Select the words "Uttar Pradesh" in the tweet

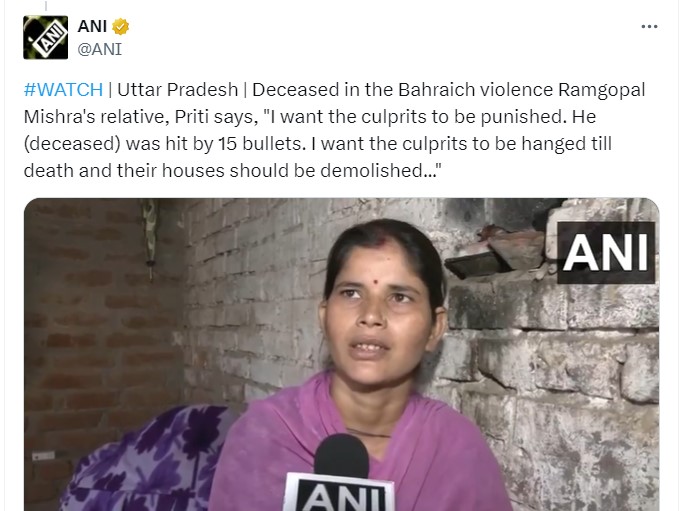(177, 90)
